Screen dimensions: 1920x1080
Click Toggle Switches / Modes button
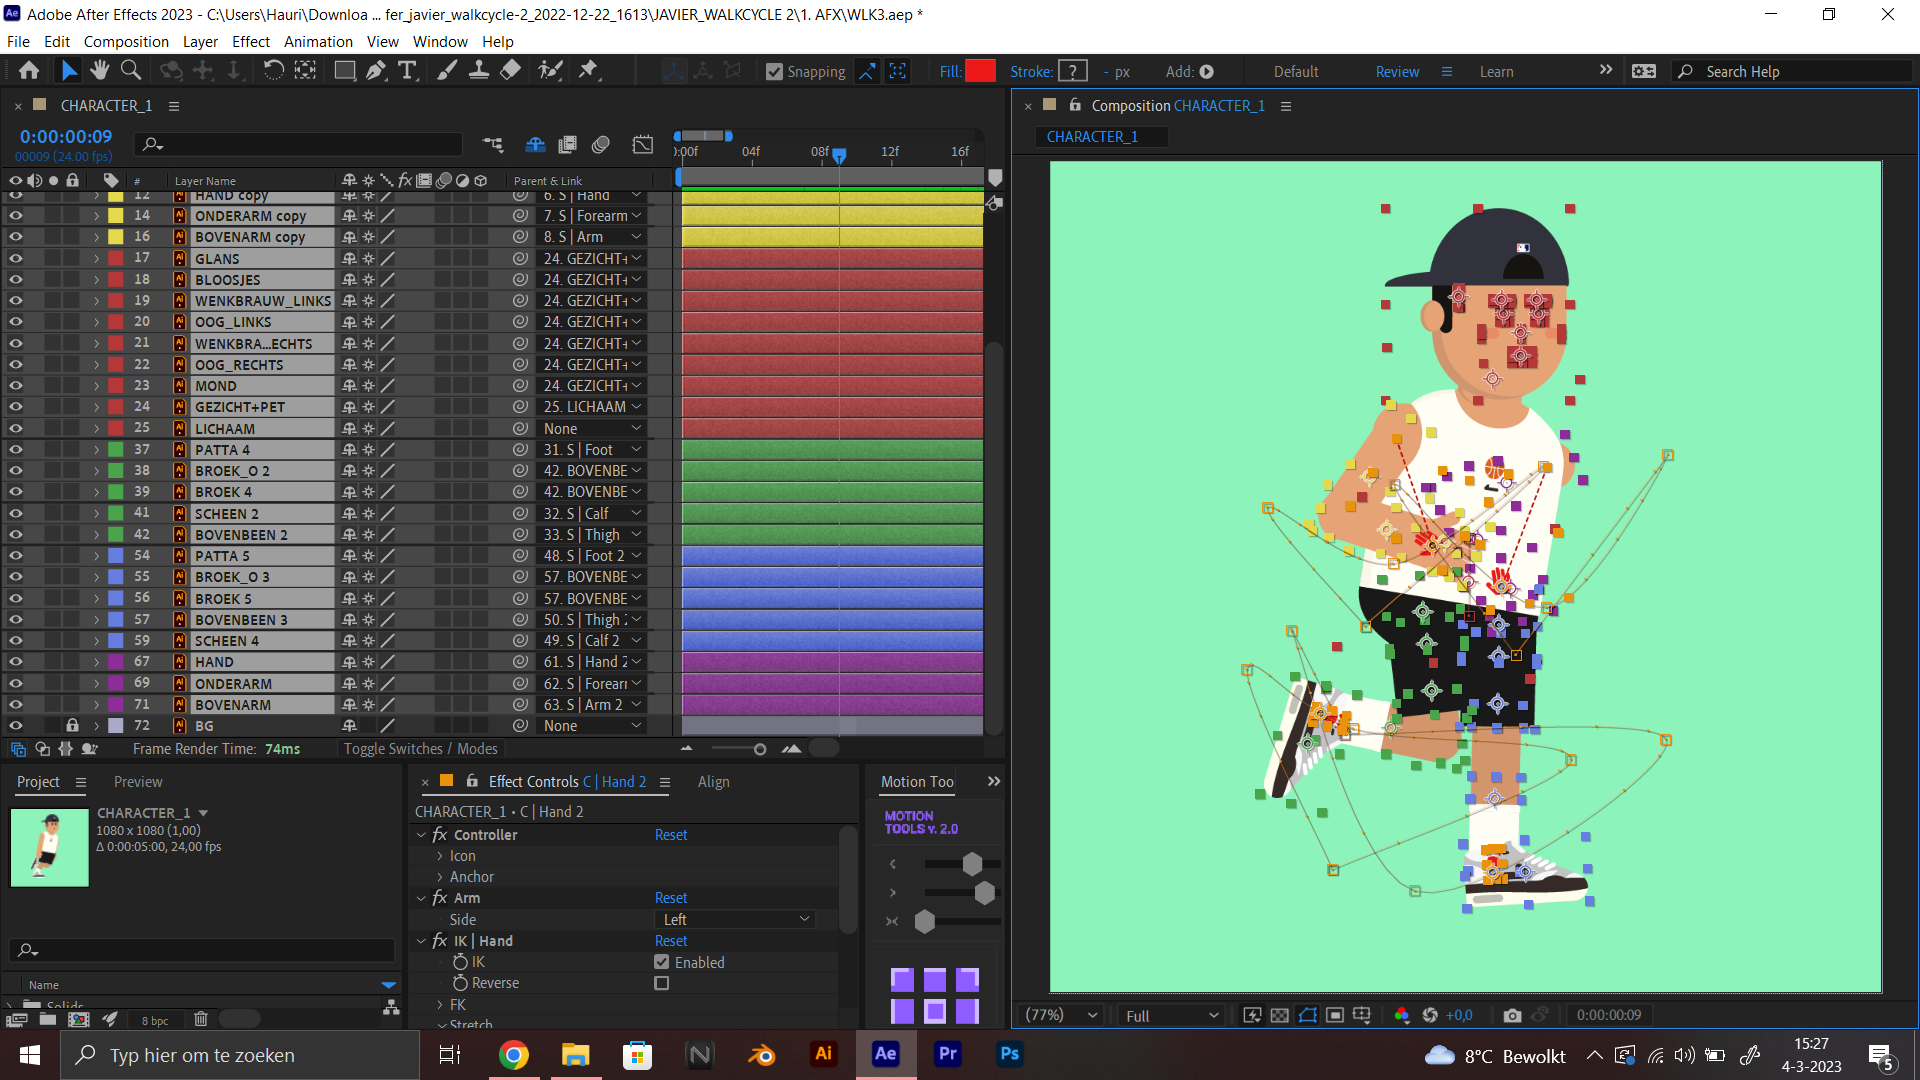(420, 749)
